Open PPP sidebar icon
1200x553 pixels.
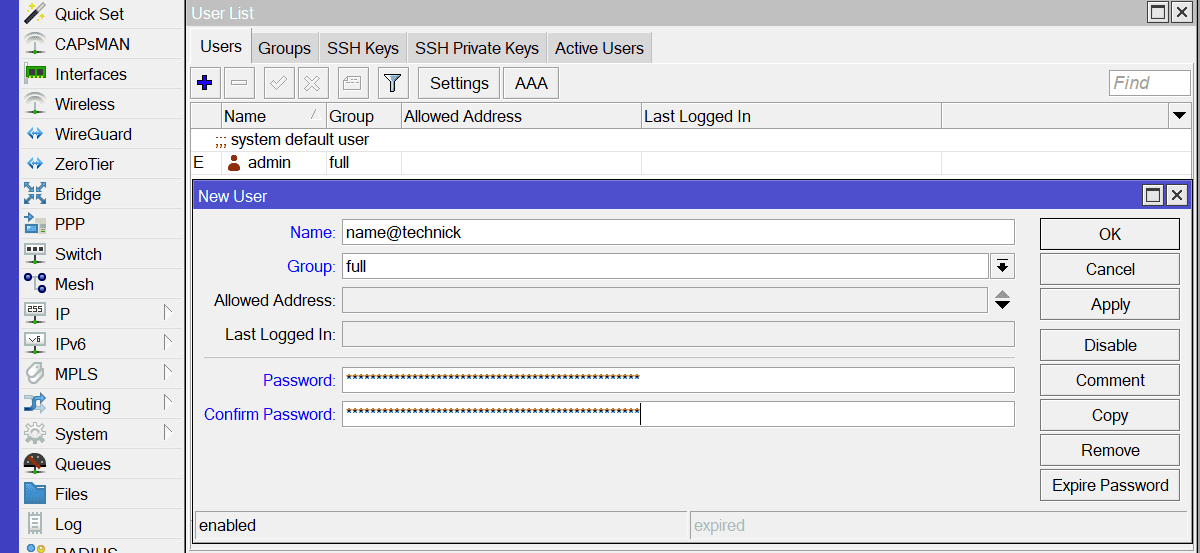coord(35,224)
